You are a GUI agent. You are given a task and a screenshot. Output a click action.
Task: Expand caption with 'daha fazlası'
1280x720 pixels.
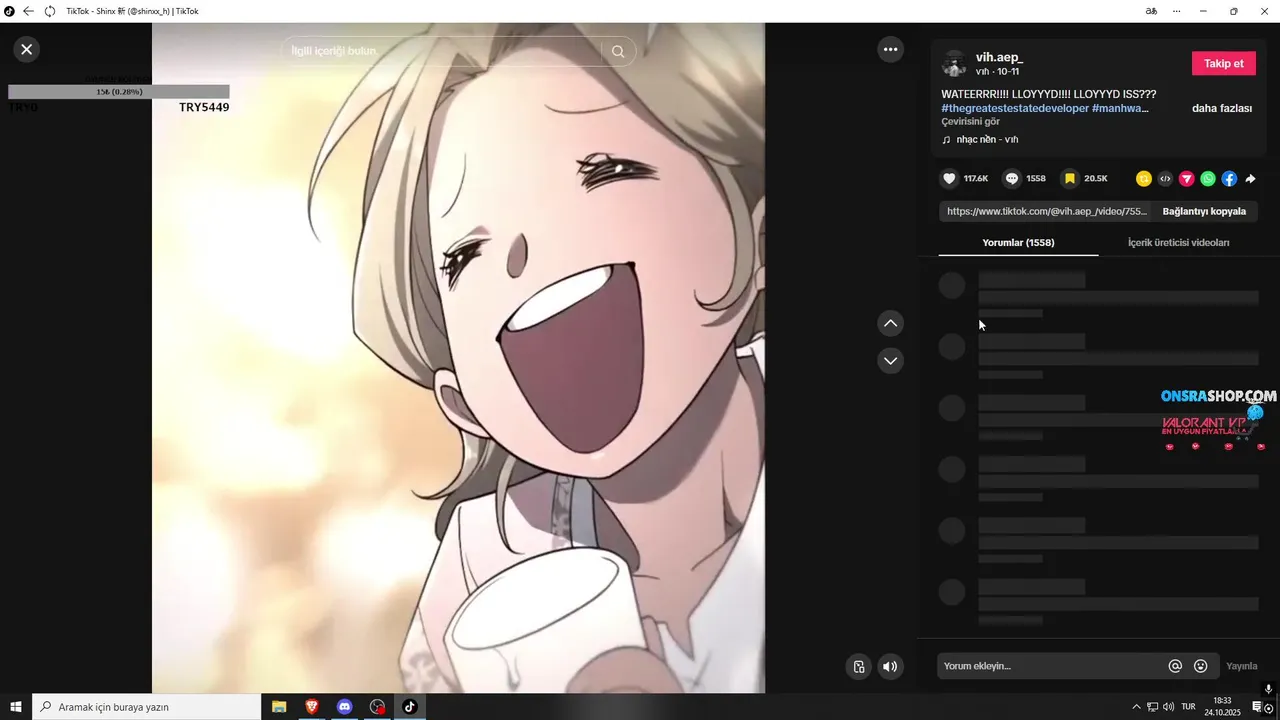[x=1221, y=108]
